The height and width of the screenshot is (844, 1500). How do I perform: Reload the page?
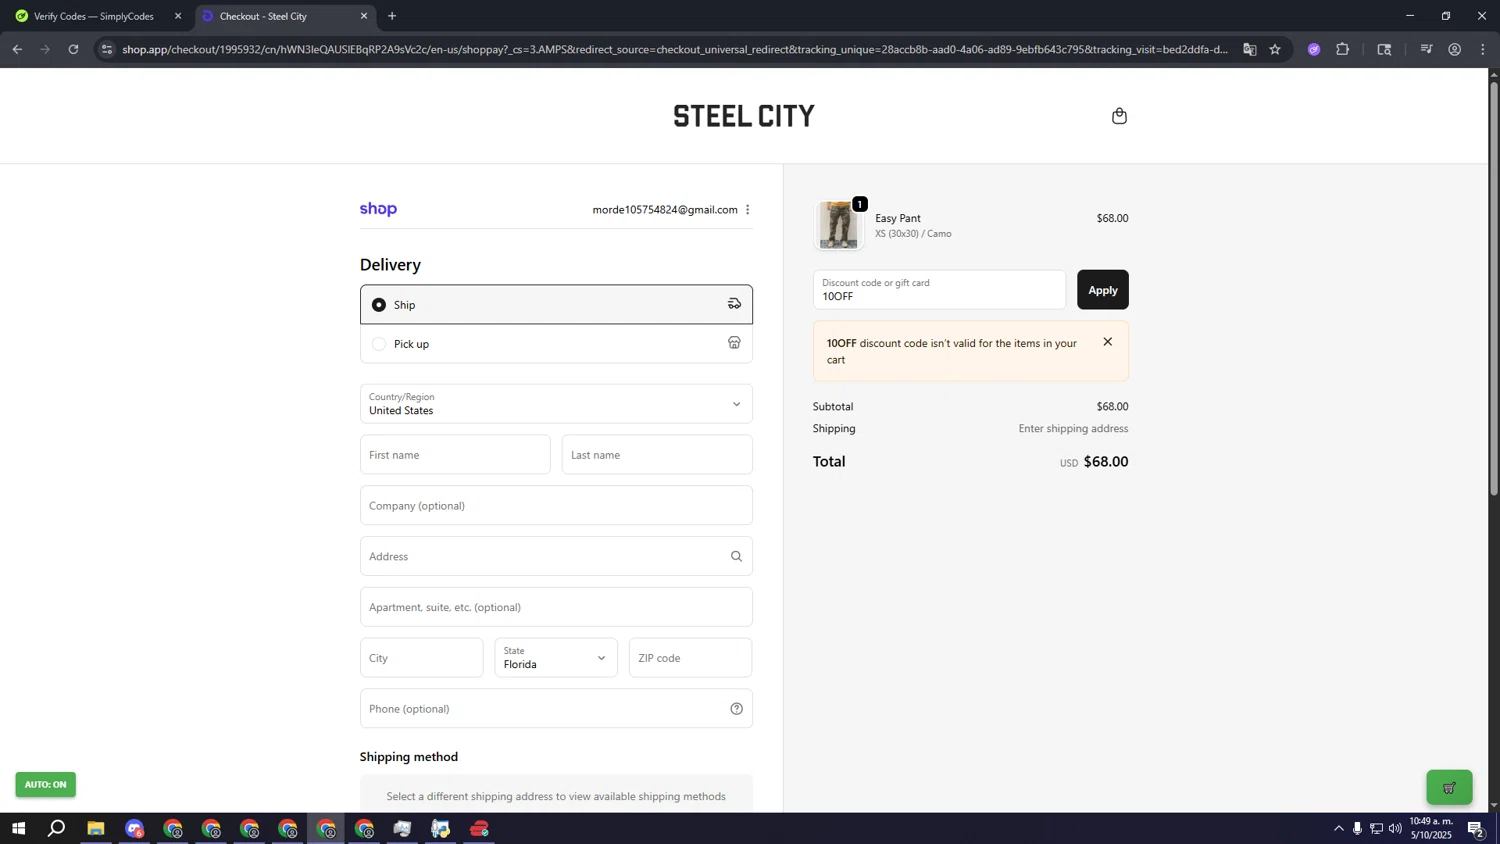click(73, 49)
